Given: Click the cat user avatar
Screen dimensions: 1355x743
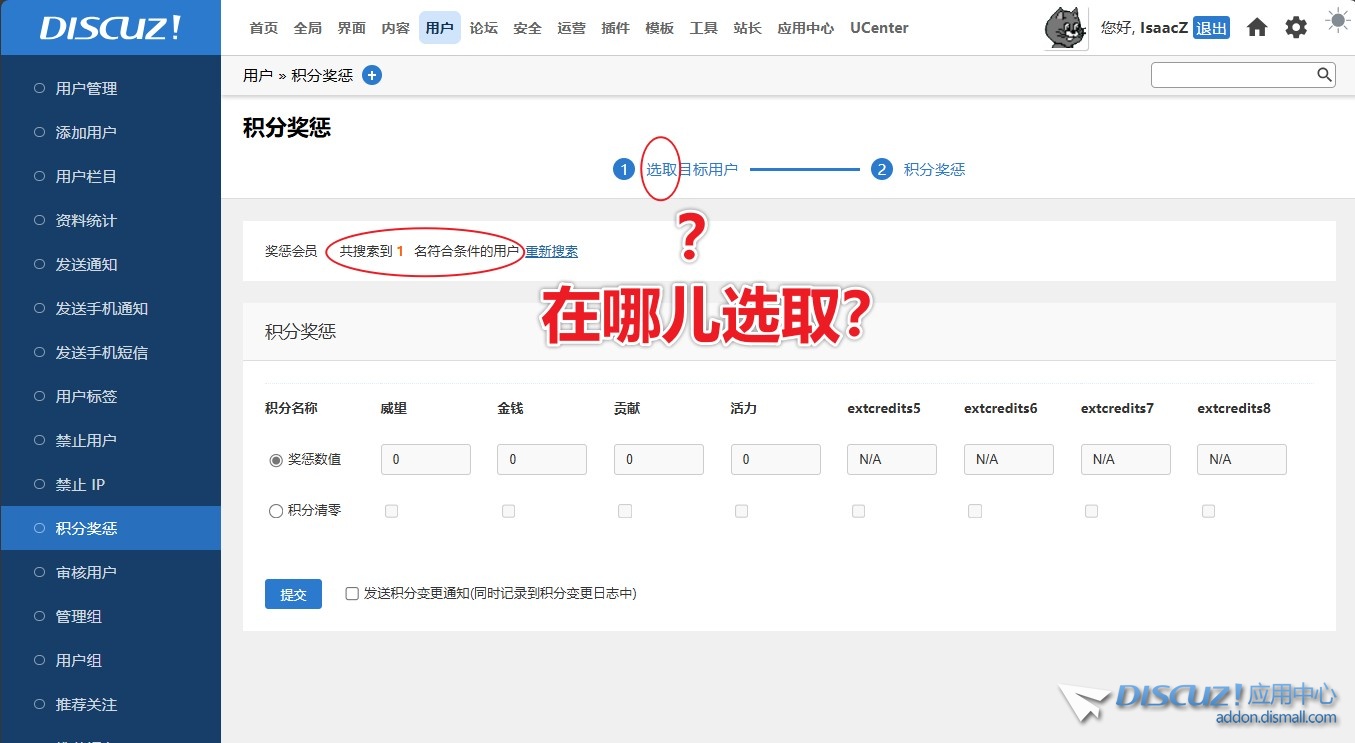Looking at the screenshot, I should [1066, 28].
